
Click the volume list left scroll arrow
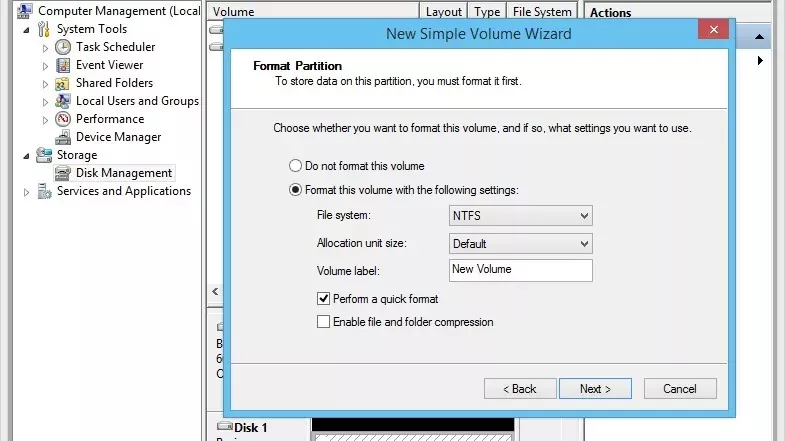pyautogui.click(x=215, y=291)
